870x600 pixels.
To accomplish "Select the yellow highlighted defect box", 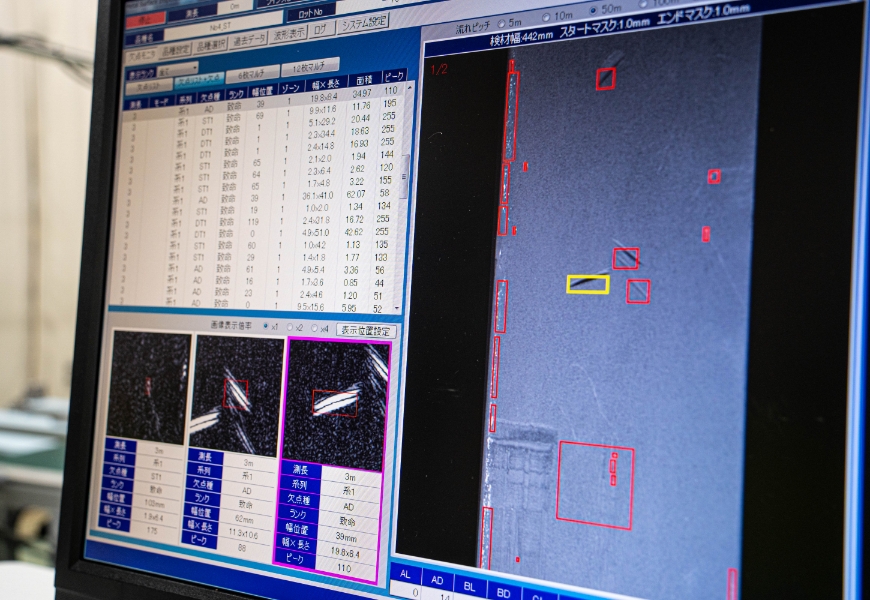I will tap(588, 284).
